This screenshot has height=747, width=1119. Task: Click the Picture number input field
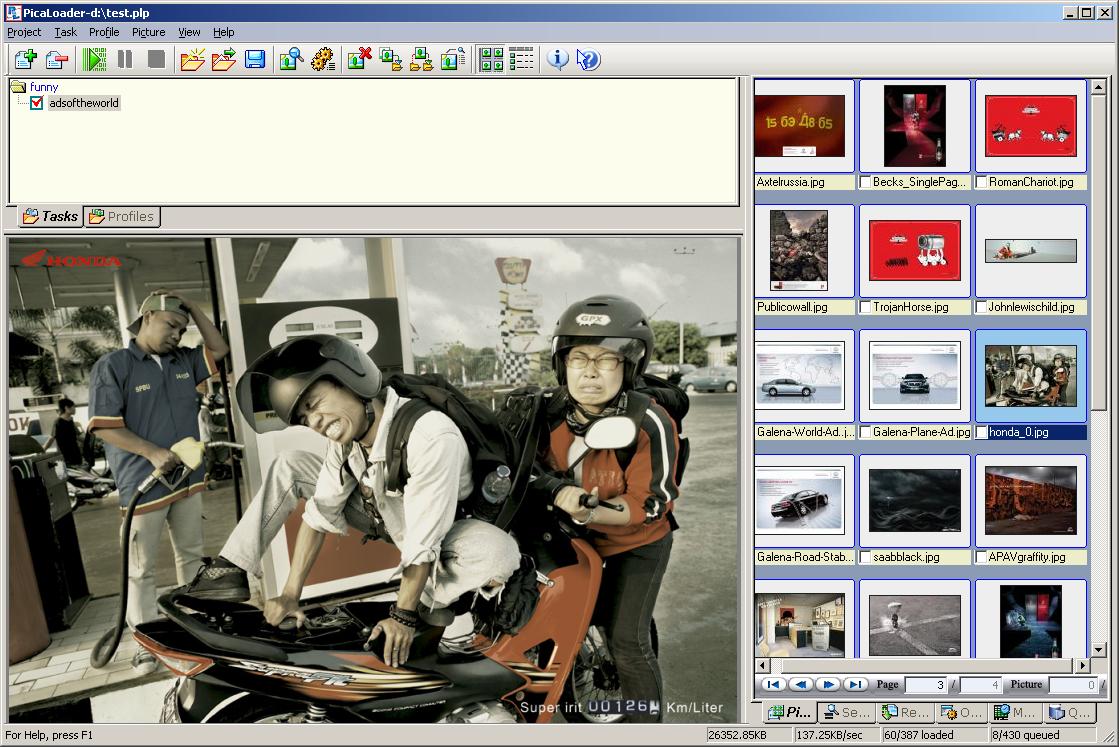point(1073,685)
